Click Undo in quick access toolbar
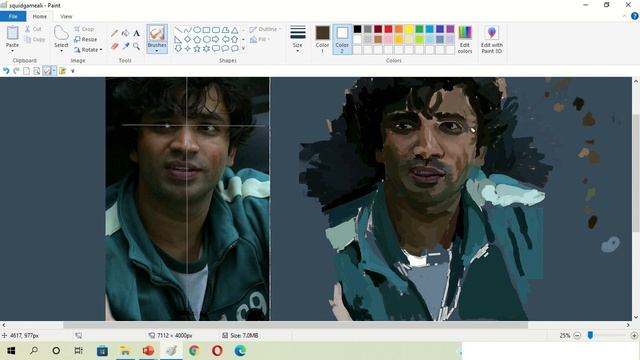 [x=6, y=71]
